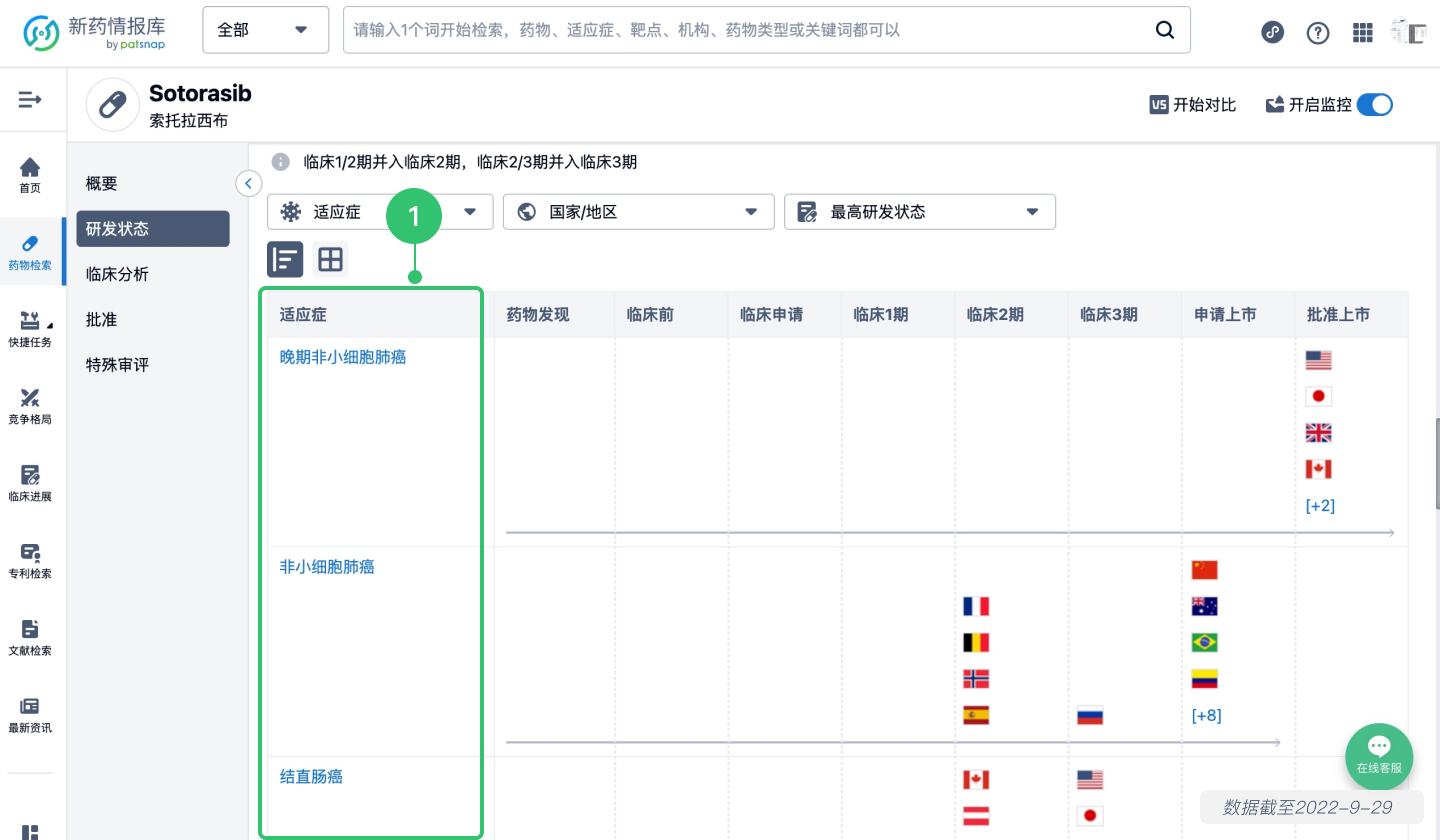This screenshot has width=1440, height=840.
Task: Open 非小细胞肺癌 indication link
Action: coord(327,567)
